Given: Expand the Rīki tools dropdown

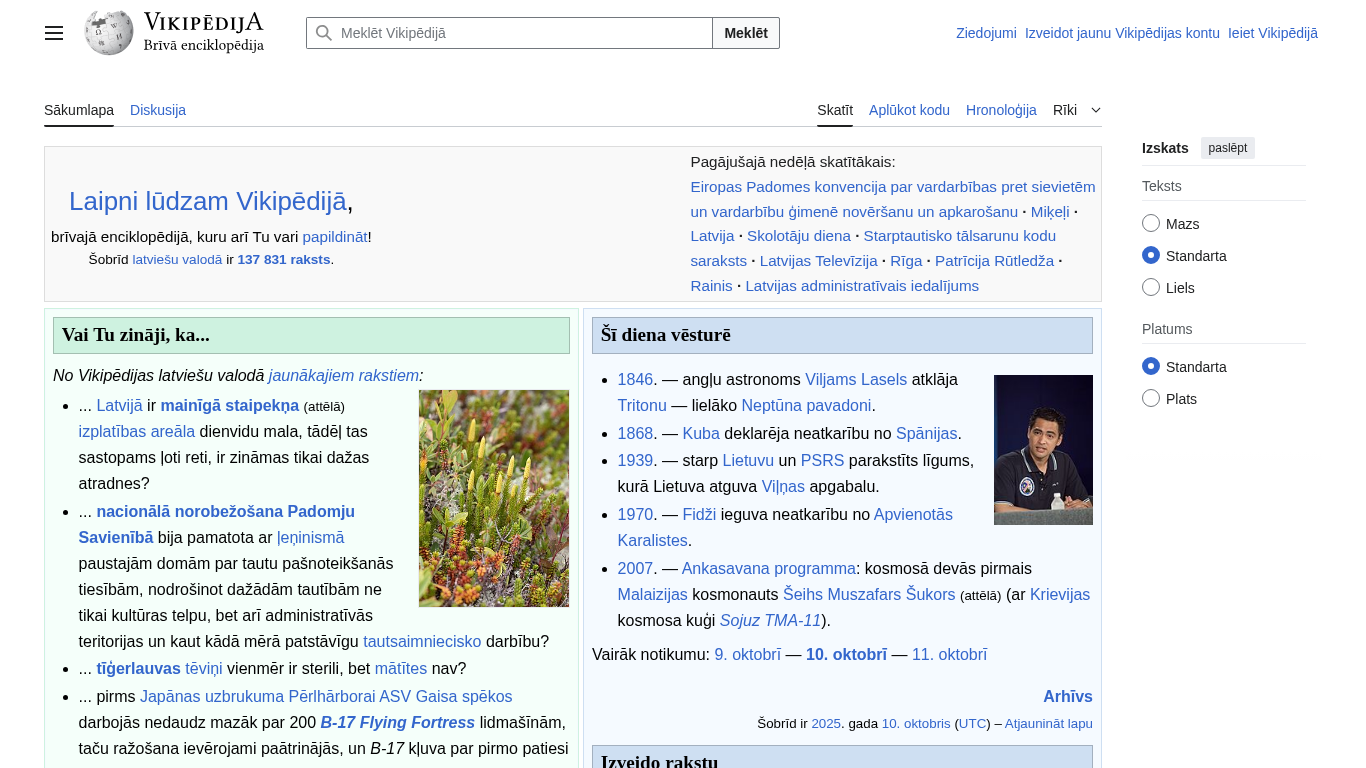Looking at the screenshot, I should pyautogui.click(x=1076, y=110).
